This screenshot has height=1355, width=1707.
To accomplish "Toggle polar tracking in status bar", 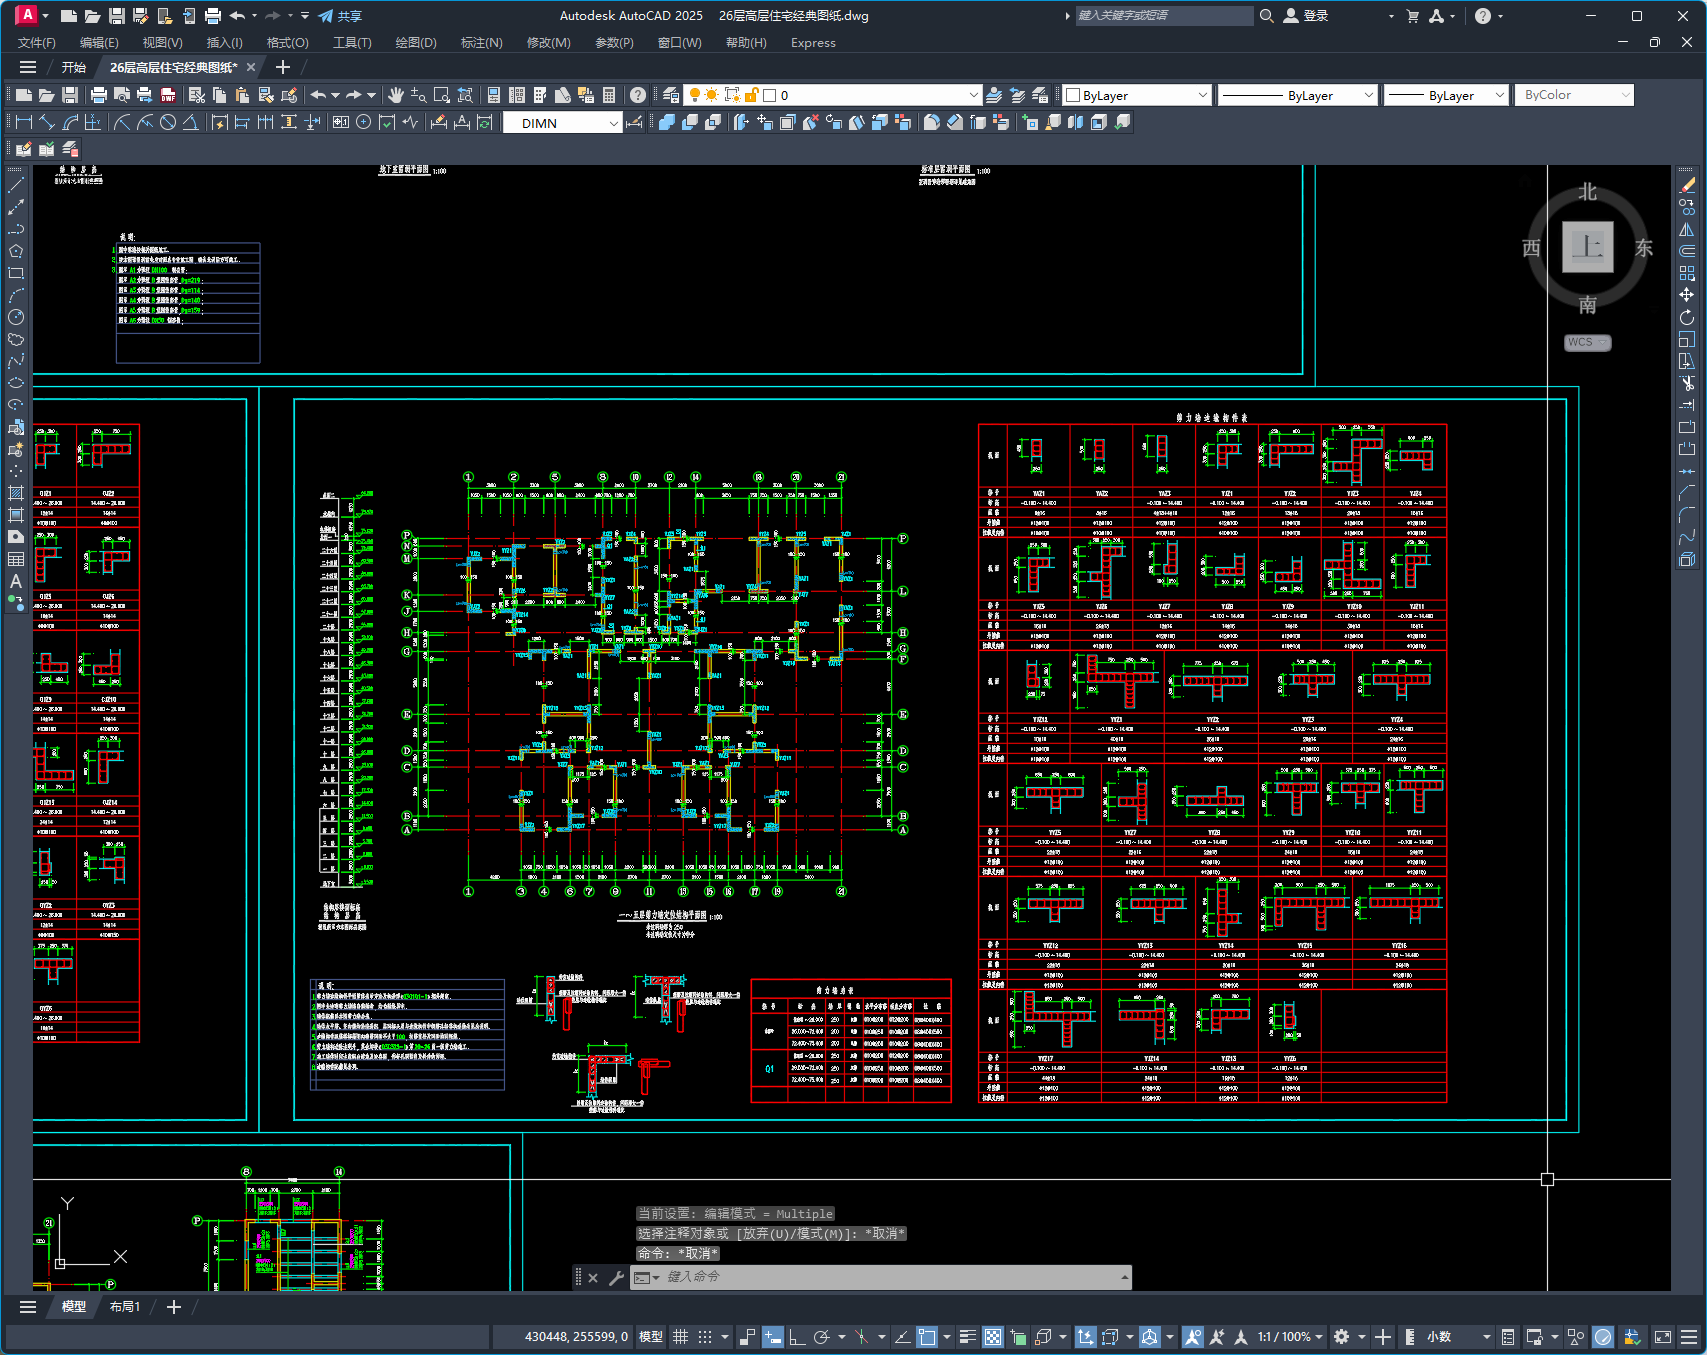I will tap(822, 1337).
